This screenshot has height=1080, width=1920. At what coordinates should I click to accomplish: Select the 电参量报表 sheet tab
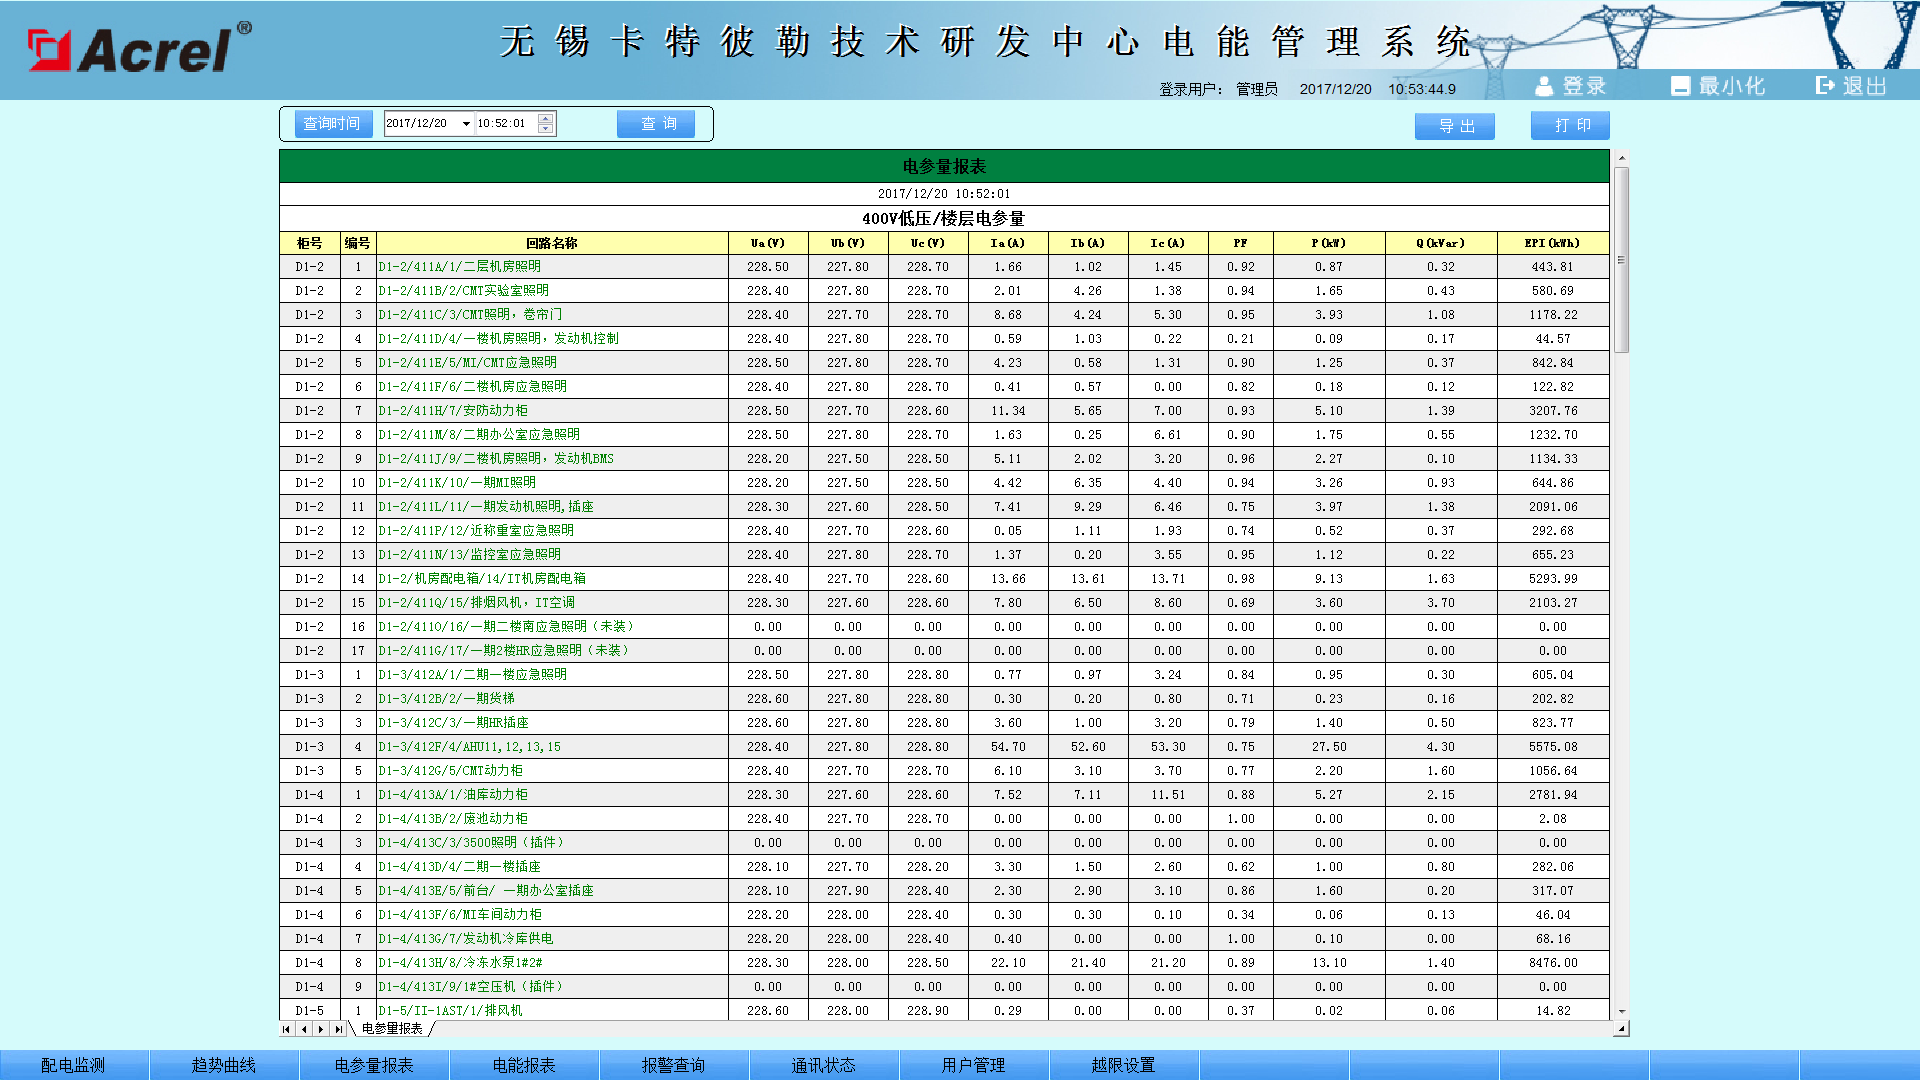pos(392,1029)
